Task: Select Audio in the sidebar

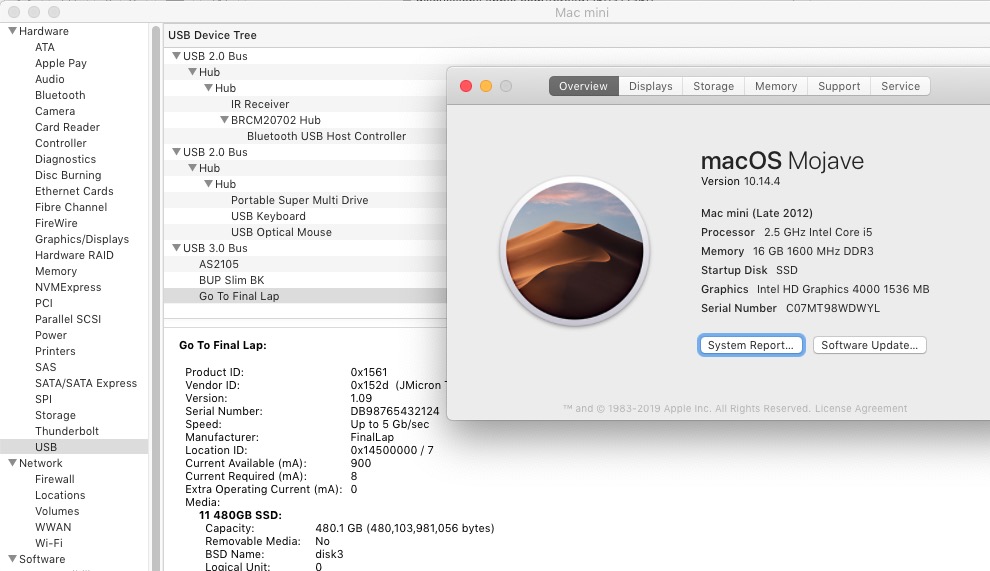Action: click(50, 79)
